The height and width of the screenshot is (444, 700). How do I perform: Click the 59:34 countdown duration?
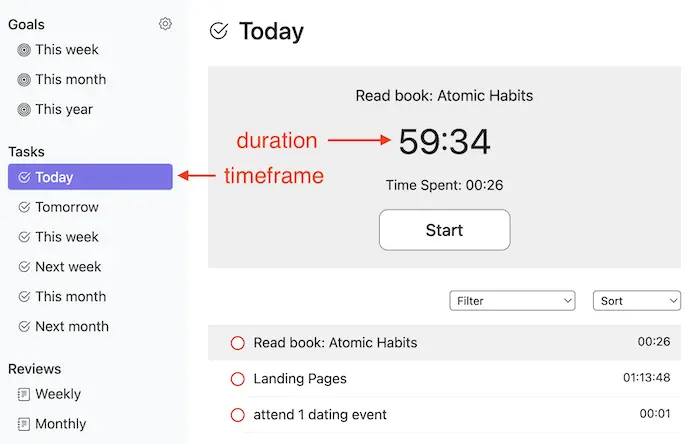(444, 142)
